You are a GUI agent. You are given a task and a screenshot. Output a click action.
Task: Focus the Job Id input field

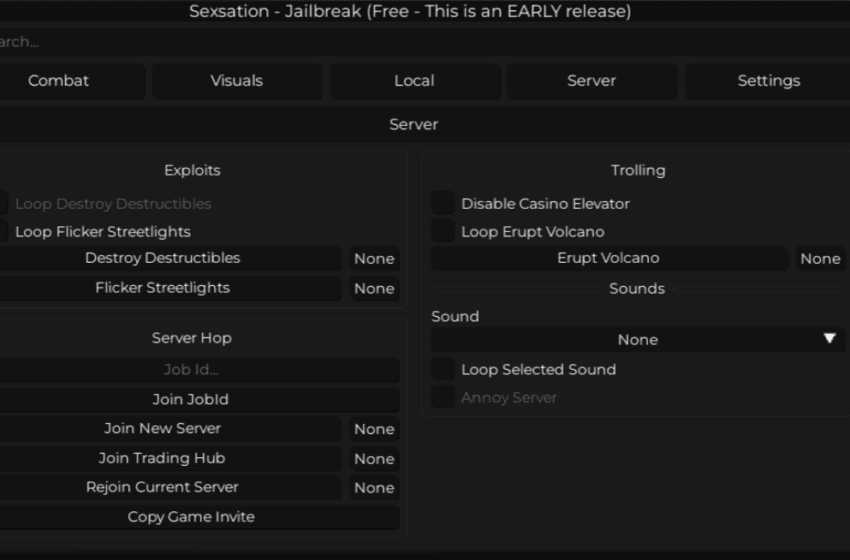pos(199,370)
